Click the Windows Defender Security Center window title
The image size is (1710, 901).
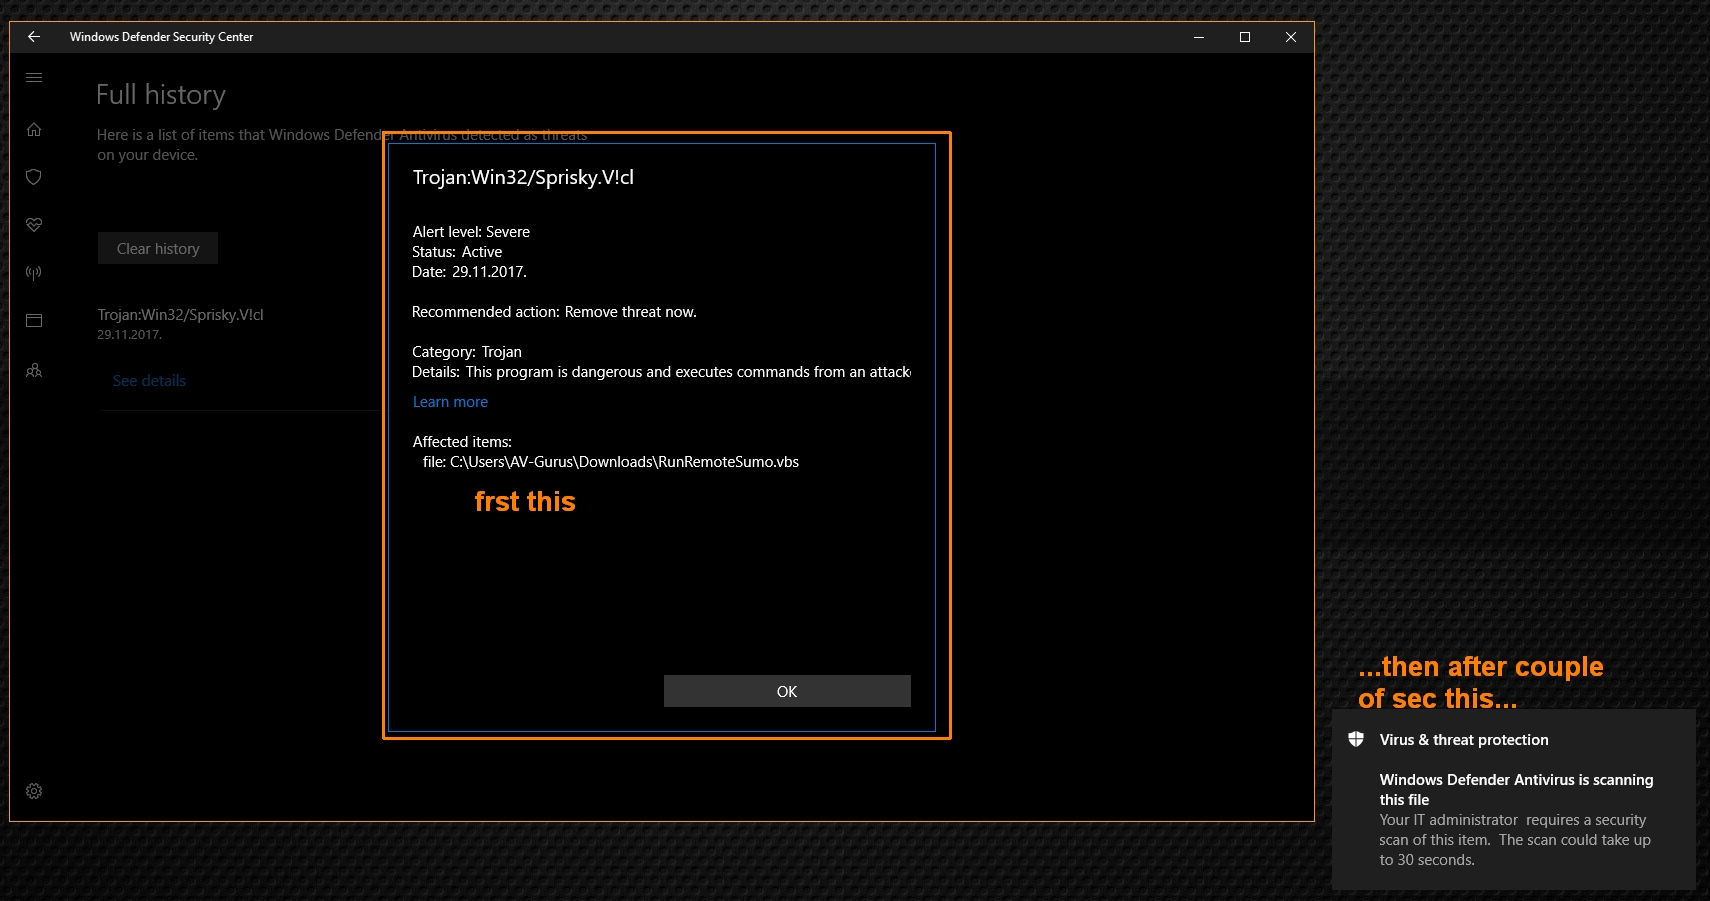pos(161,37)
